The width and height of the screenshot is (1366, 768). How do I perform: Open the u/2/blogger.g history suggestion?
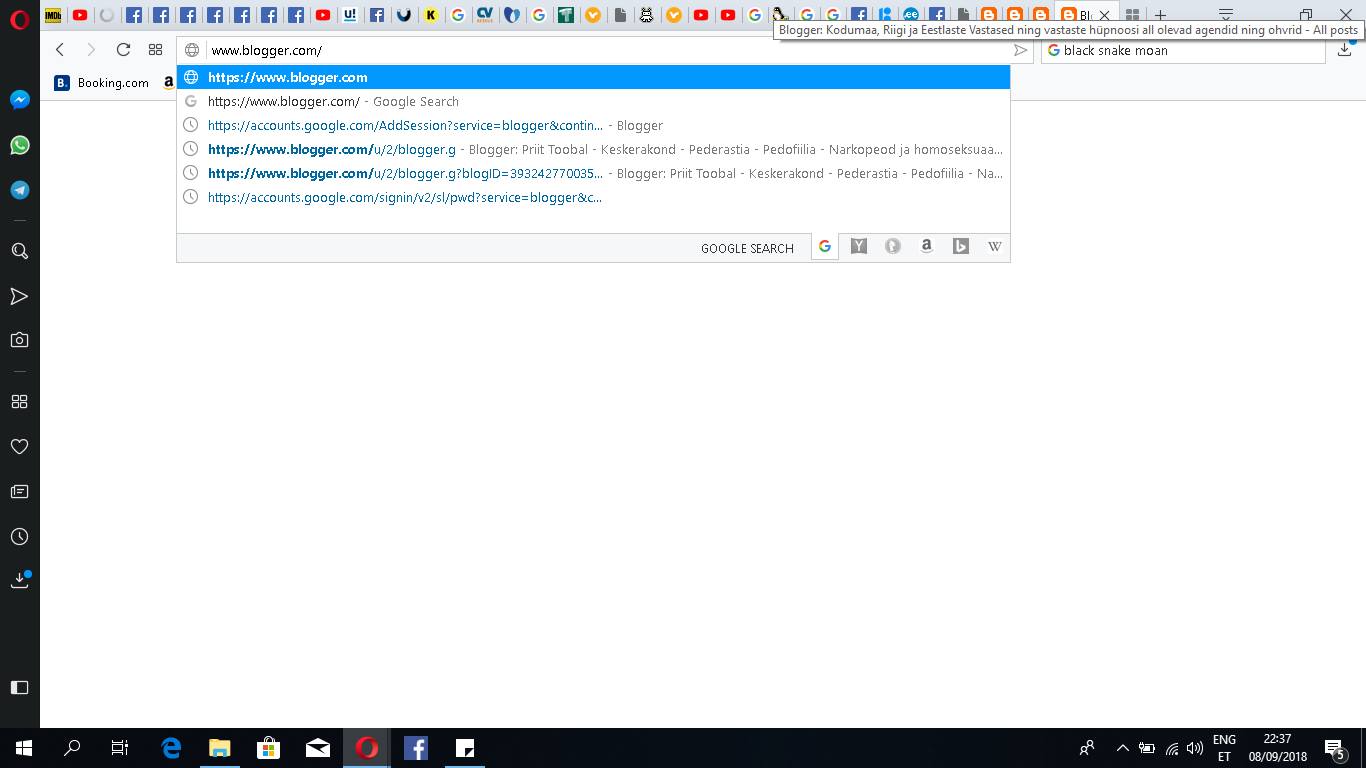point(593,149)
